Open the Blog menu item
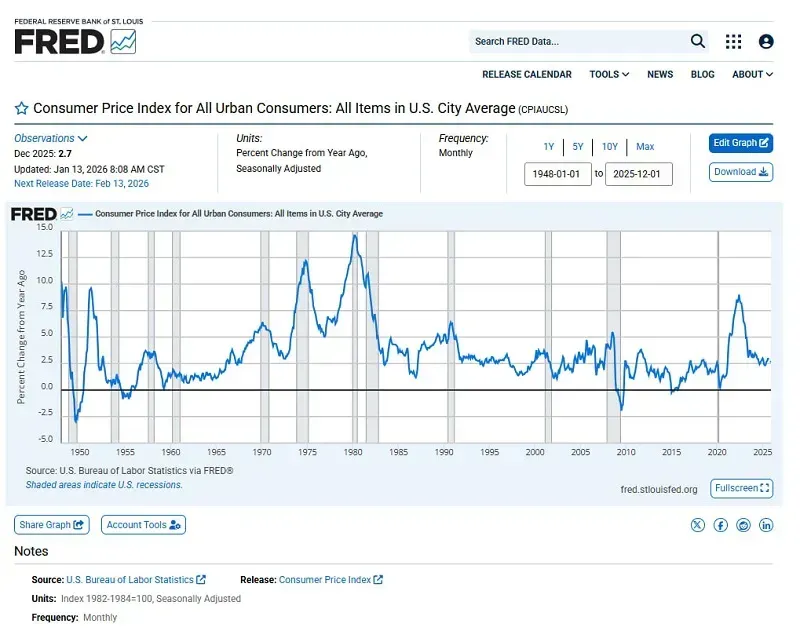 tap(703, 74)
